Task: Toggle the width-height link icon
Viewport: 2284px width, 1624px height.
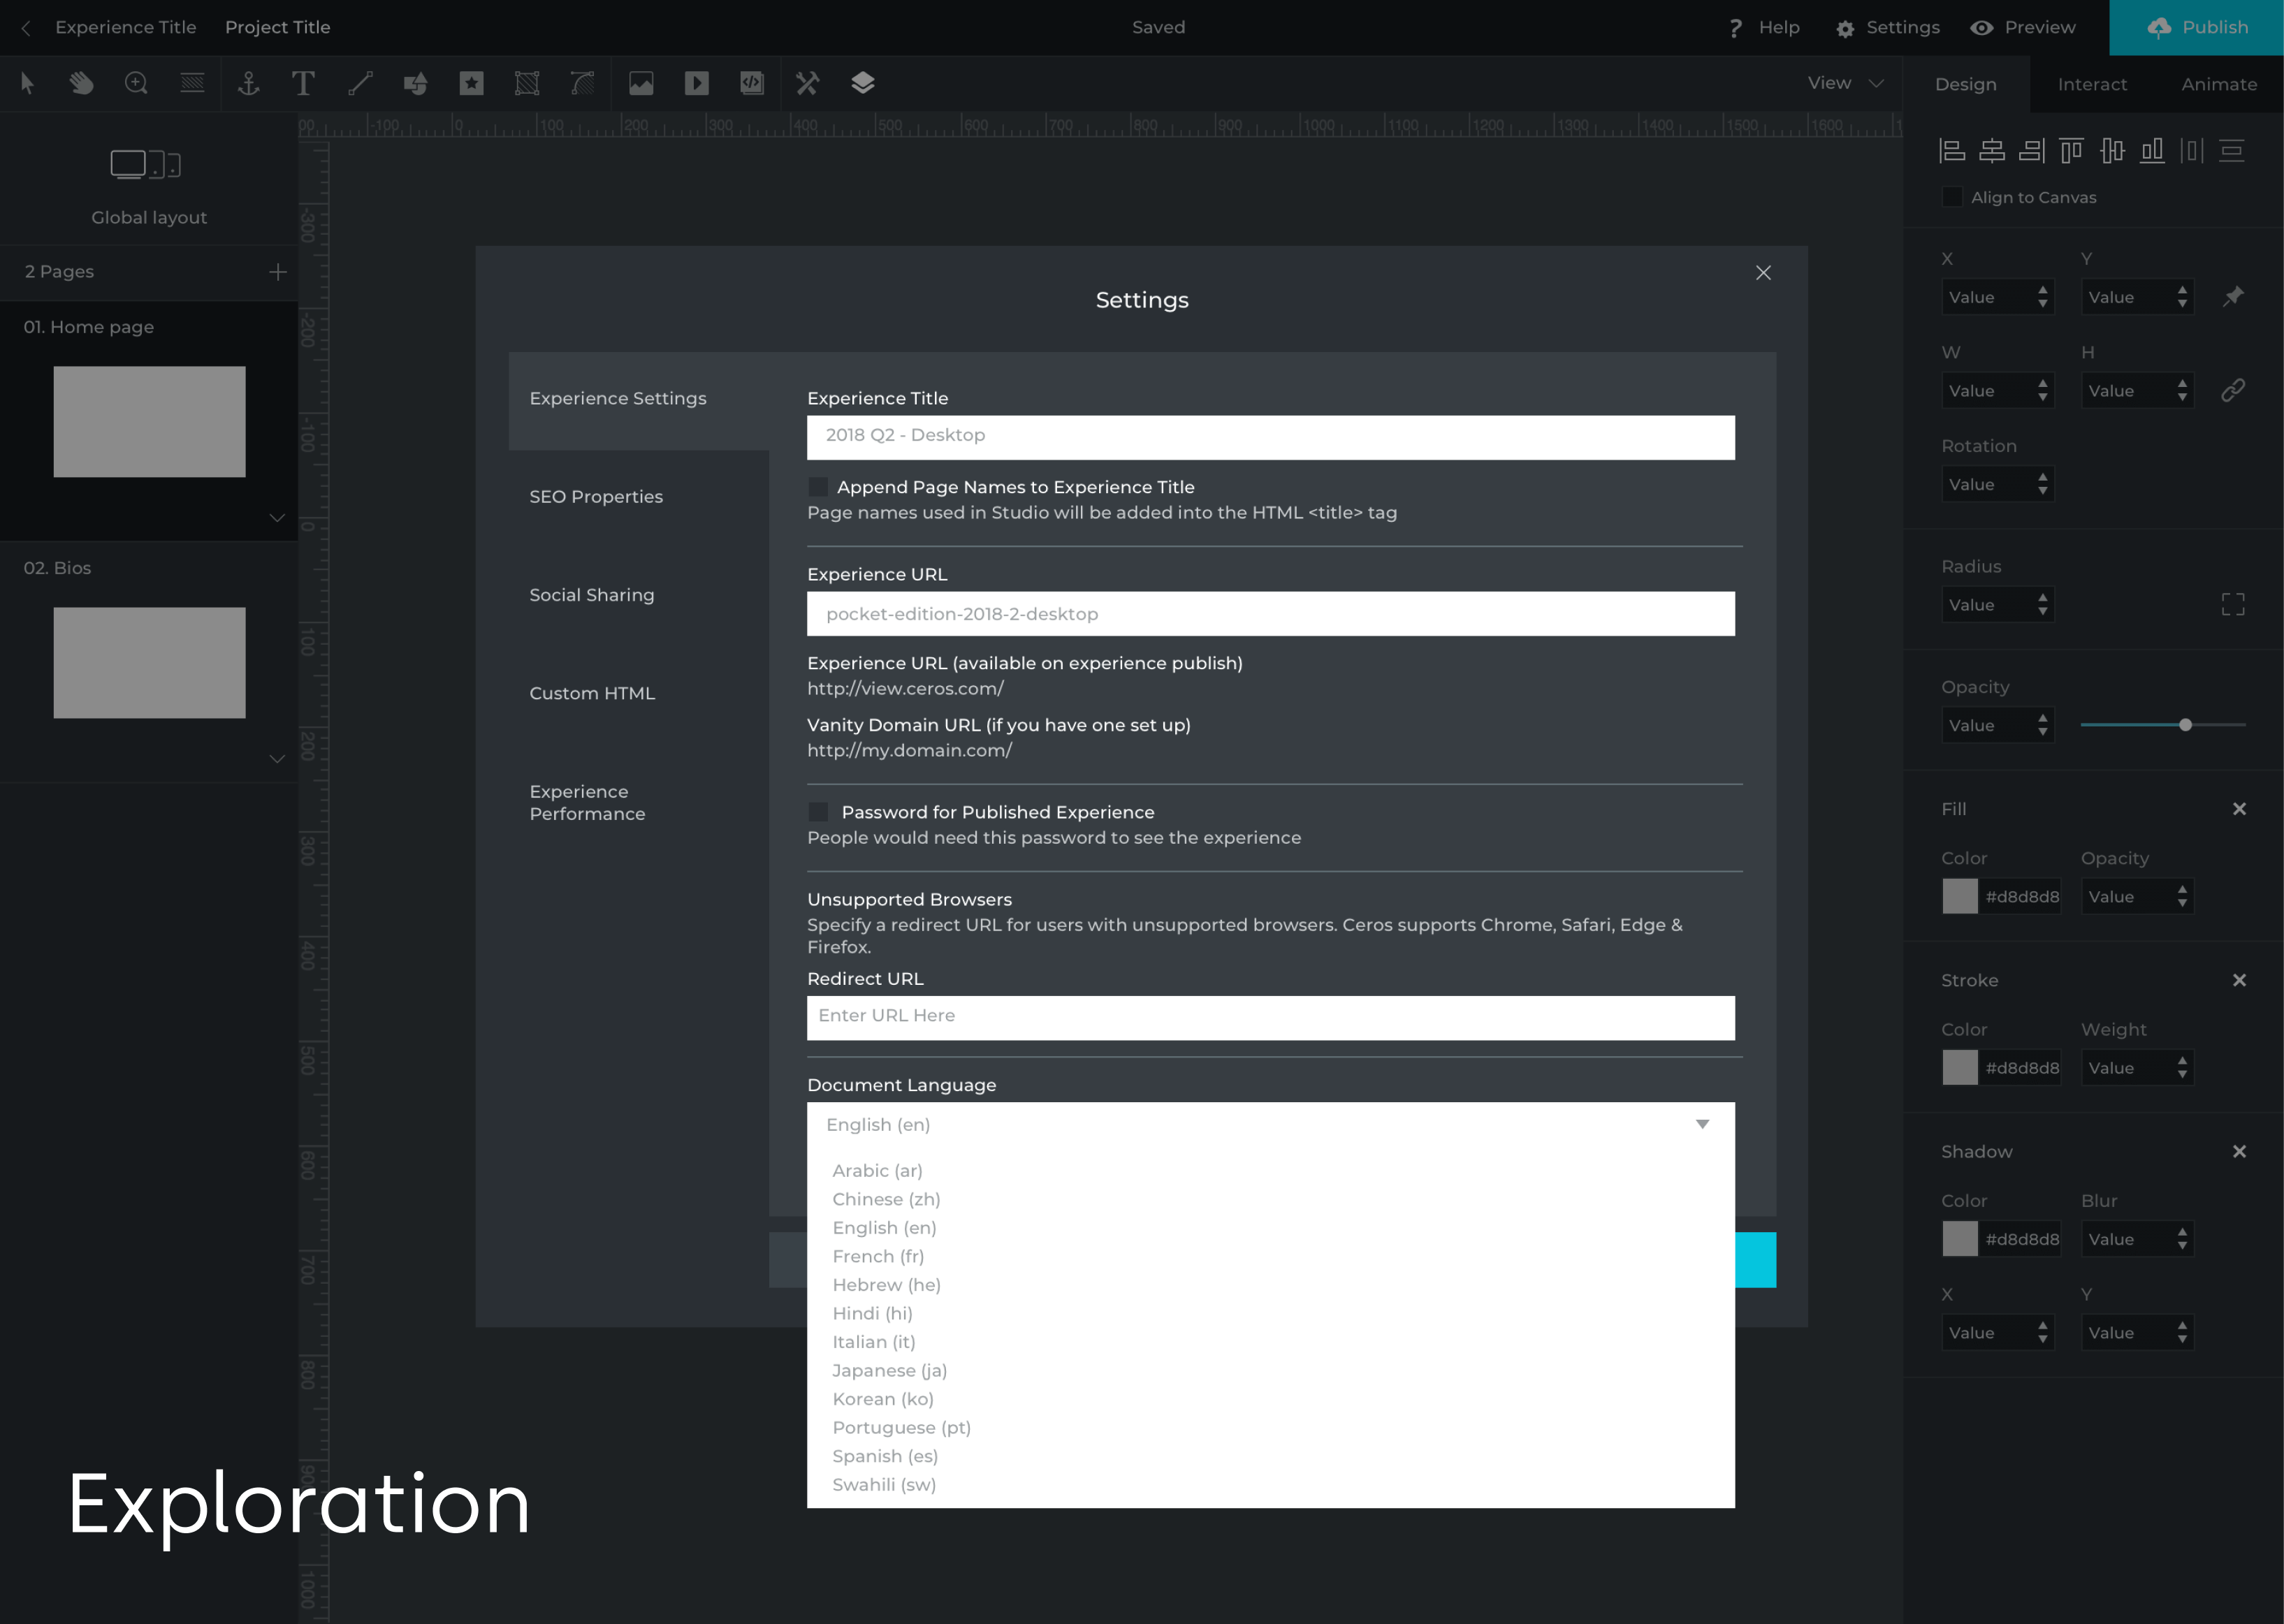Action: [x=2233, y=390]
